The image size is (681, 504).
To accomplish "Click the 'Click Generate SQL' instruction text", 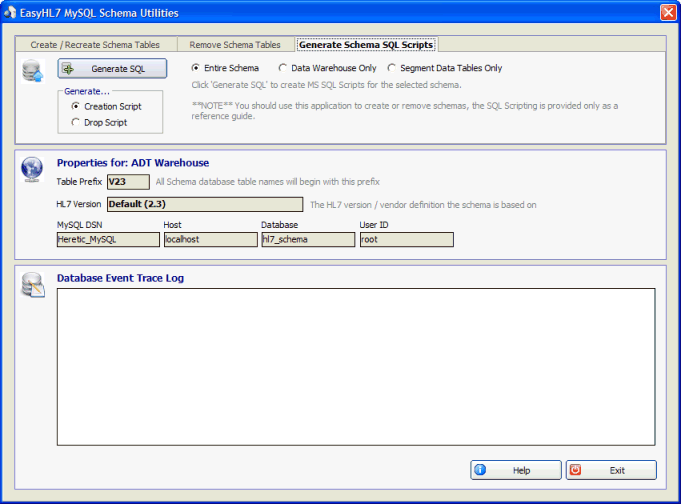I will (x=327, y=85).
